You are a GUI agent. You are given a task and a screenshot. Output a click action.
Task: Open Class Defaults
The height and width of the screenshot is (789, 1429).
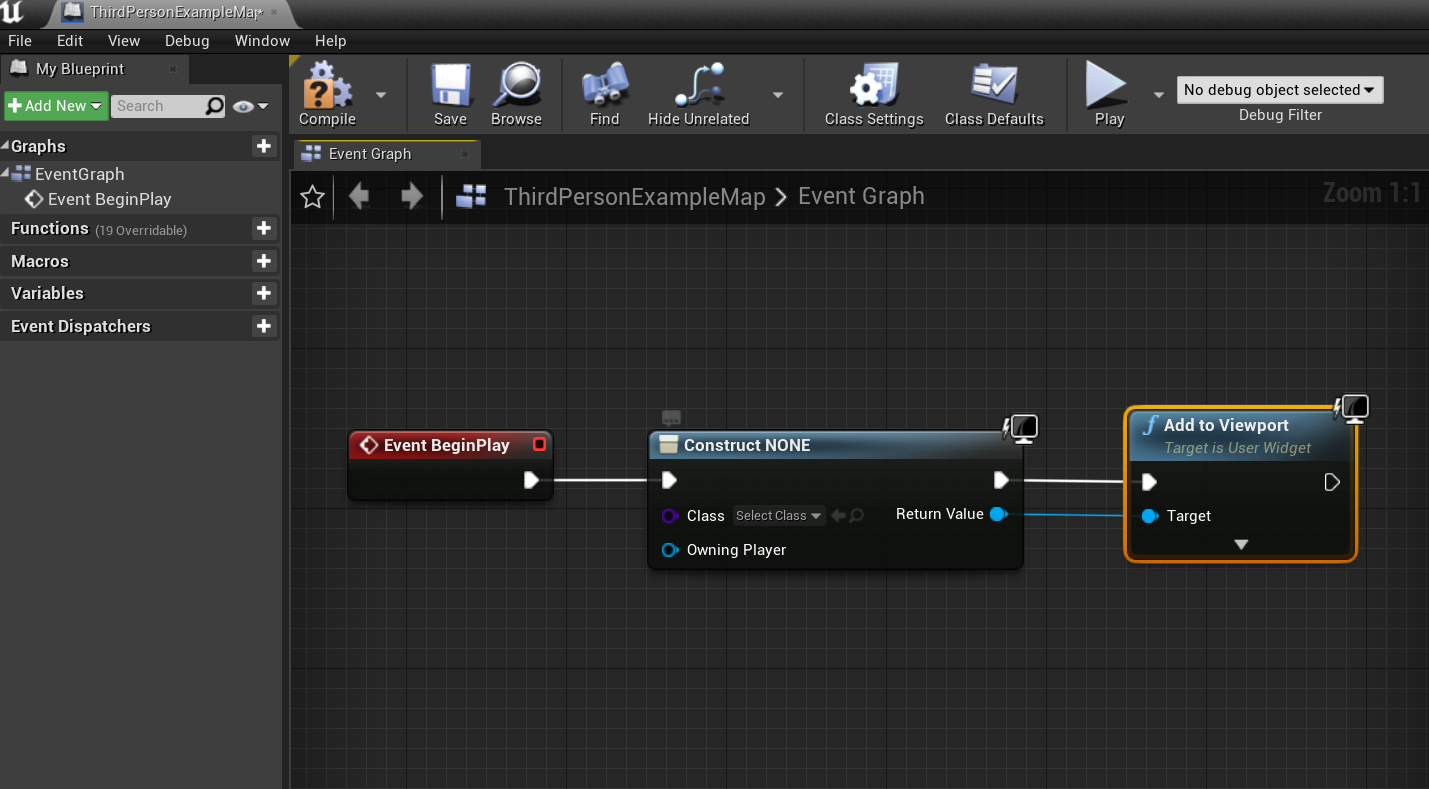[x=995, y=93]
